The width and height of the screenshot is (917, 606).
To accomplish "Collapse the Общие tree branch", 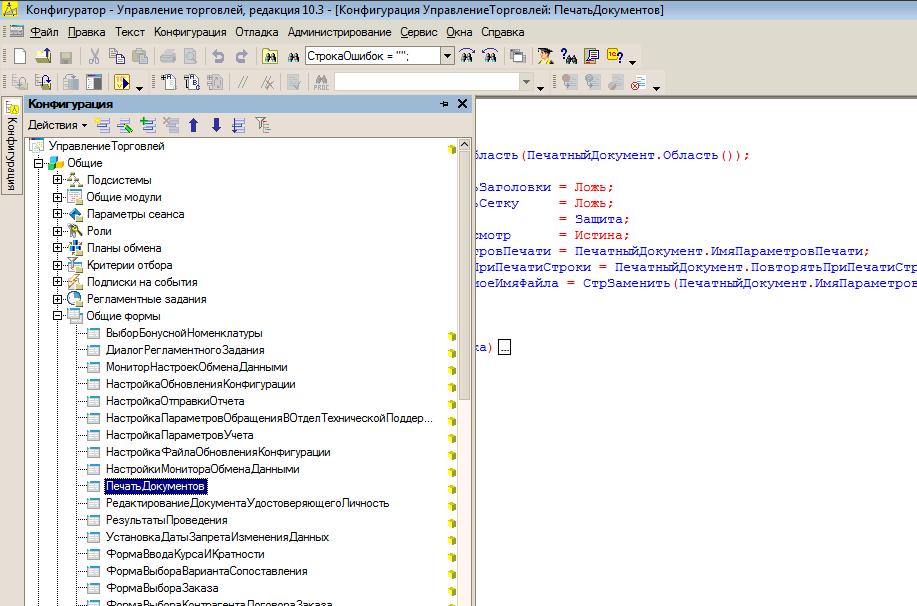I will click(x=39, y=163).
